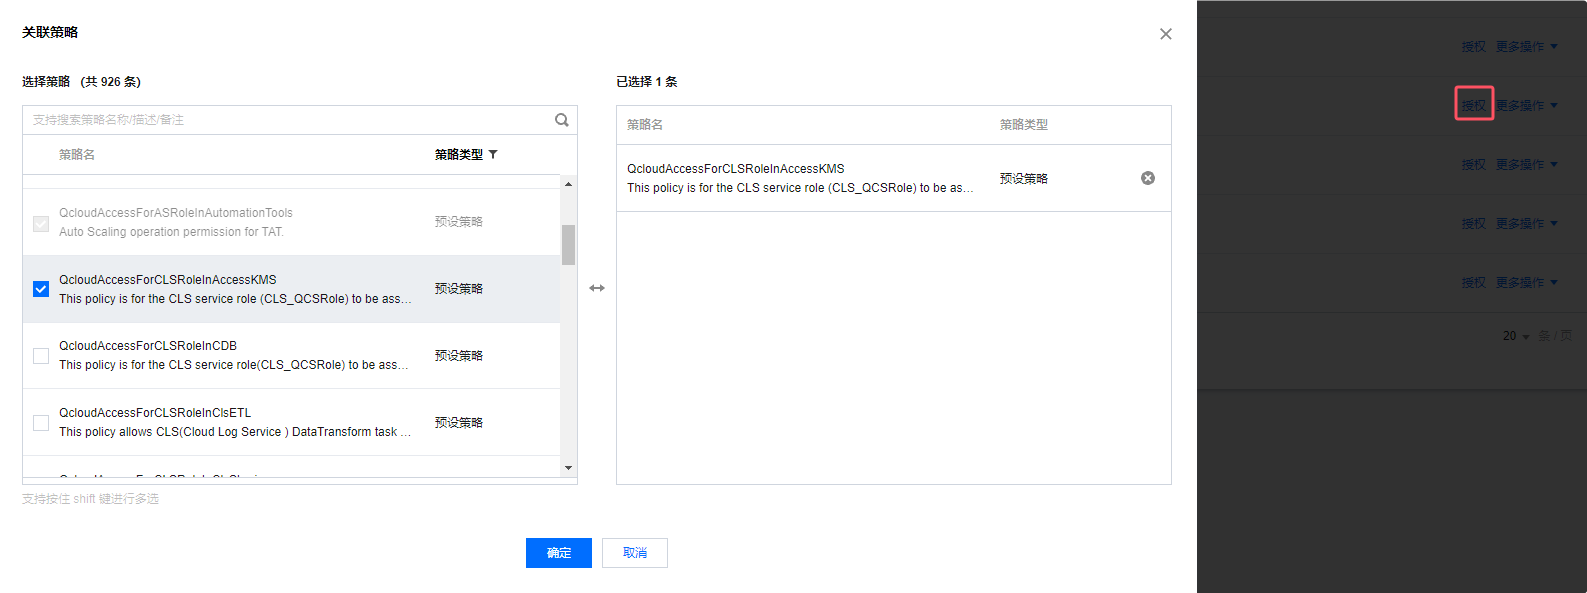Click 策略名 column header in left list
The width and height of the screenshot is (1587, 593).
(x=77, y=155)
